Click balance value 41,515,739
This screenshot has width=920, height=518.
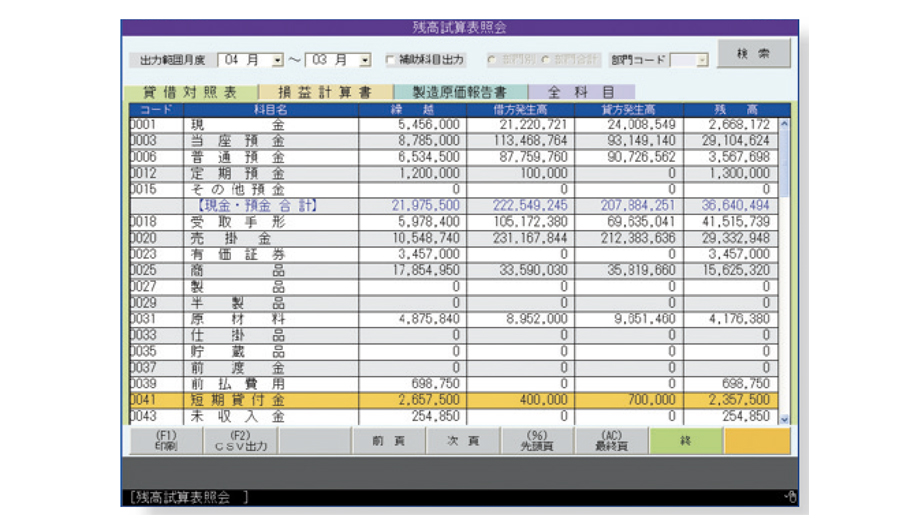[735, 222]
